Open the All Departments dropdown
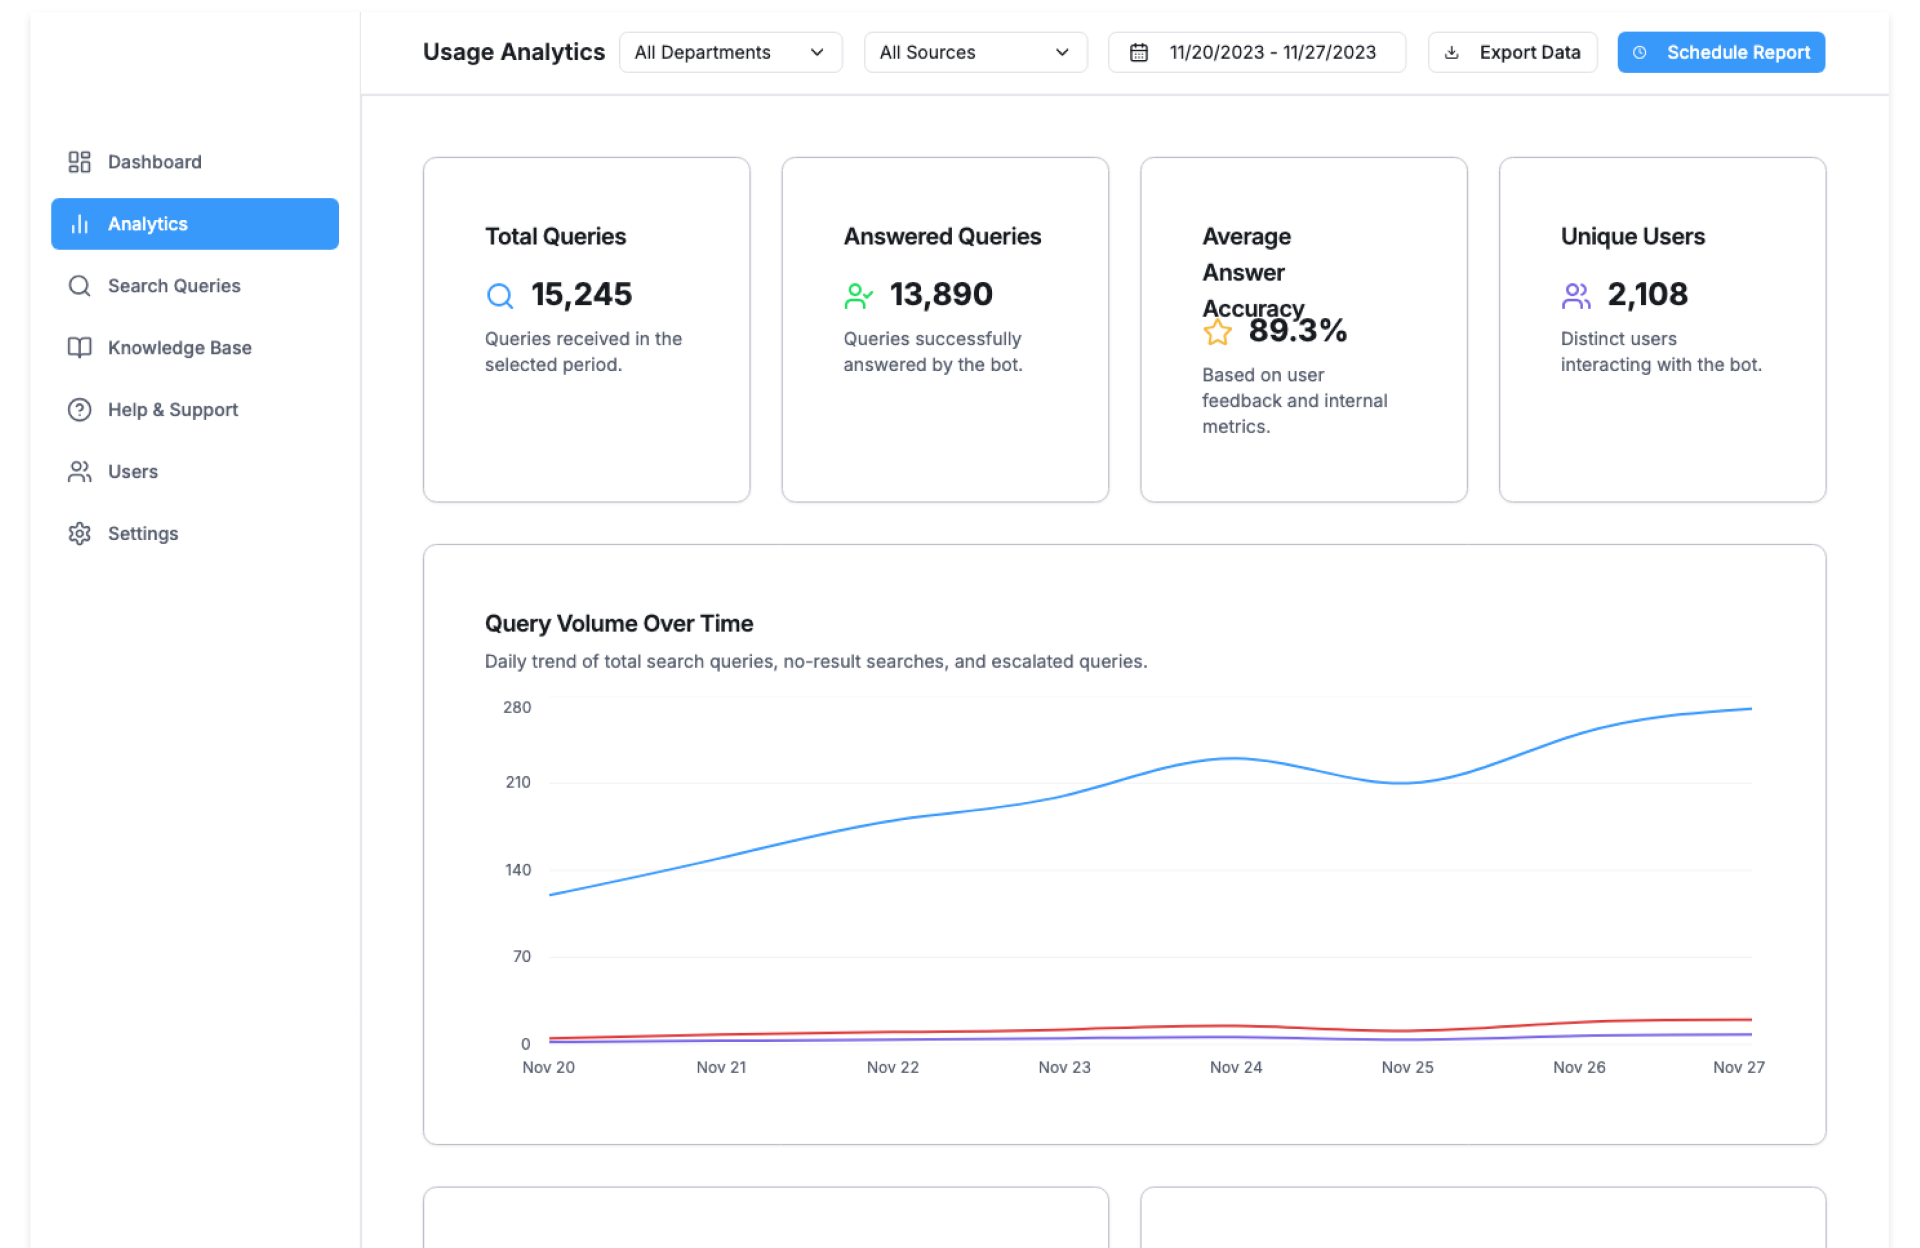The width and height of the screenshot is (1920, 1248). (730, 53)
